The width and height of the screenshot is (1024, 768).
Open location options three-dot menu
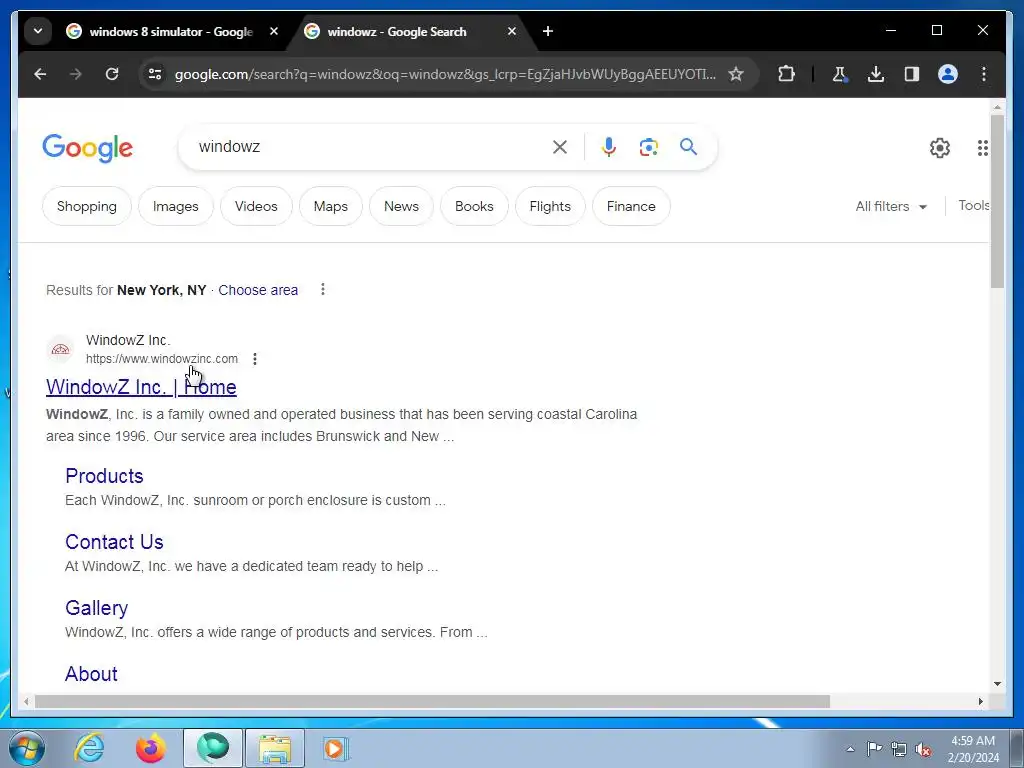[x=323, y=289]
